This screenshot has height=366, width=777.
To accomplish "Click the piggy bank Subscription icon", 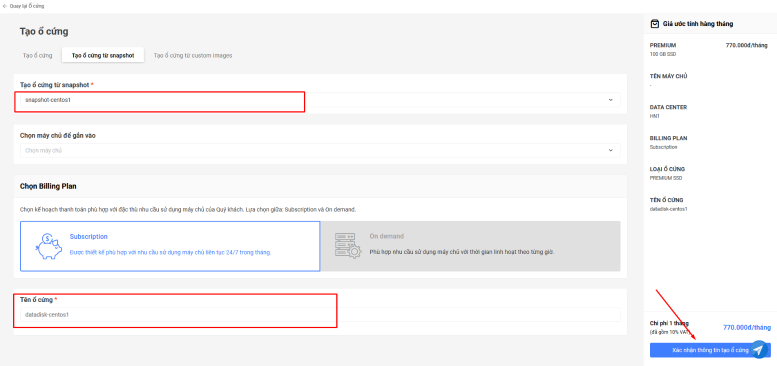I will click(x=49, y=246).
